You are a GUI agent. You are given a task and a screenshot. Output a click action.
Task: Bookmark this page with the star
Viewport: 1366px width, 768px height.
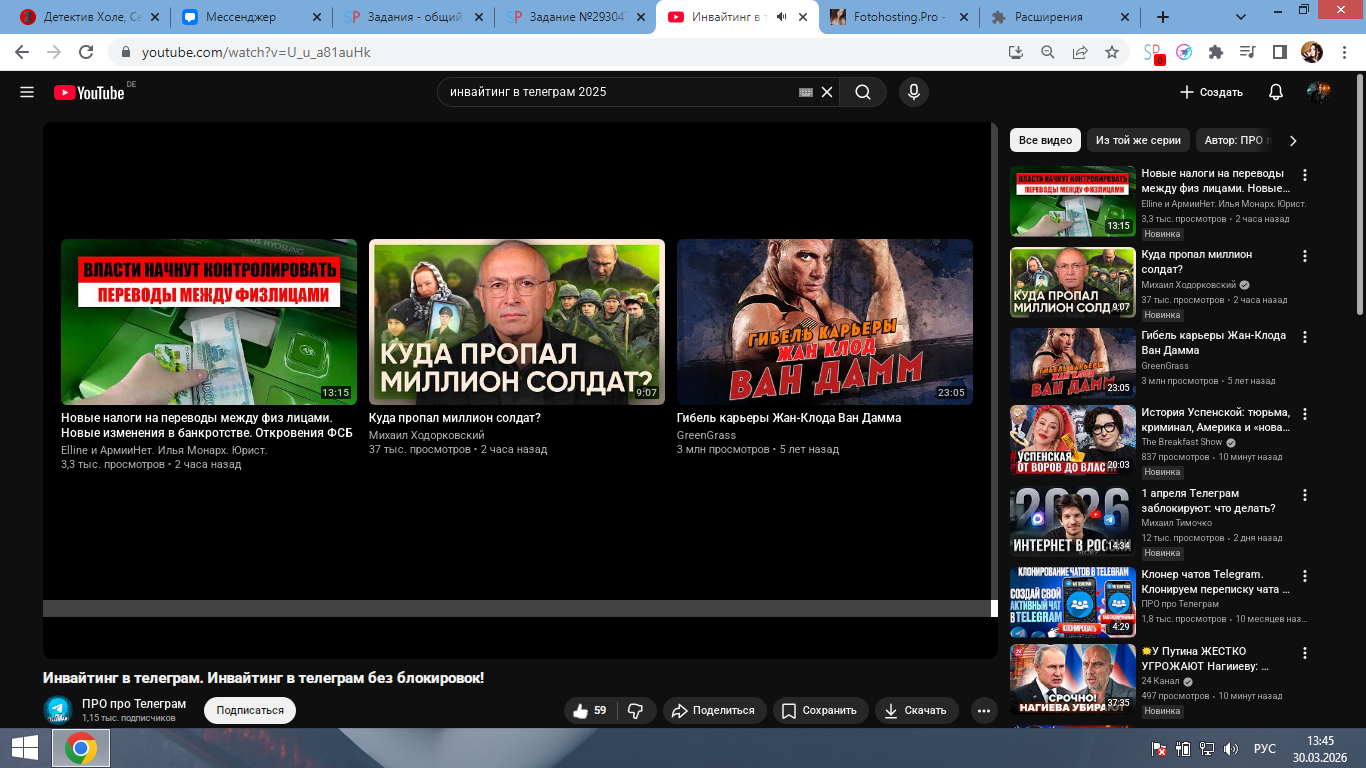[x=1112, y=52]
